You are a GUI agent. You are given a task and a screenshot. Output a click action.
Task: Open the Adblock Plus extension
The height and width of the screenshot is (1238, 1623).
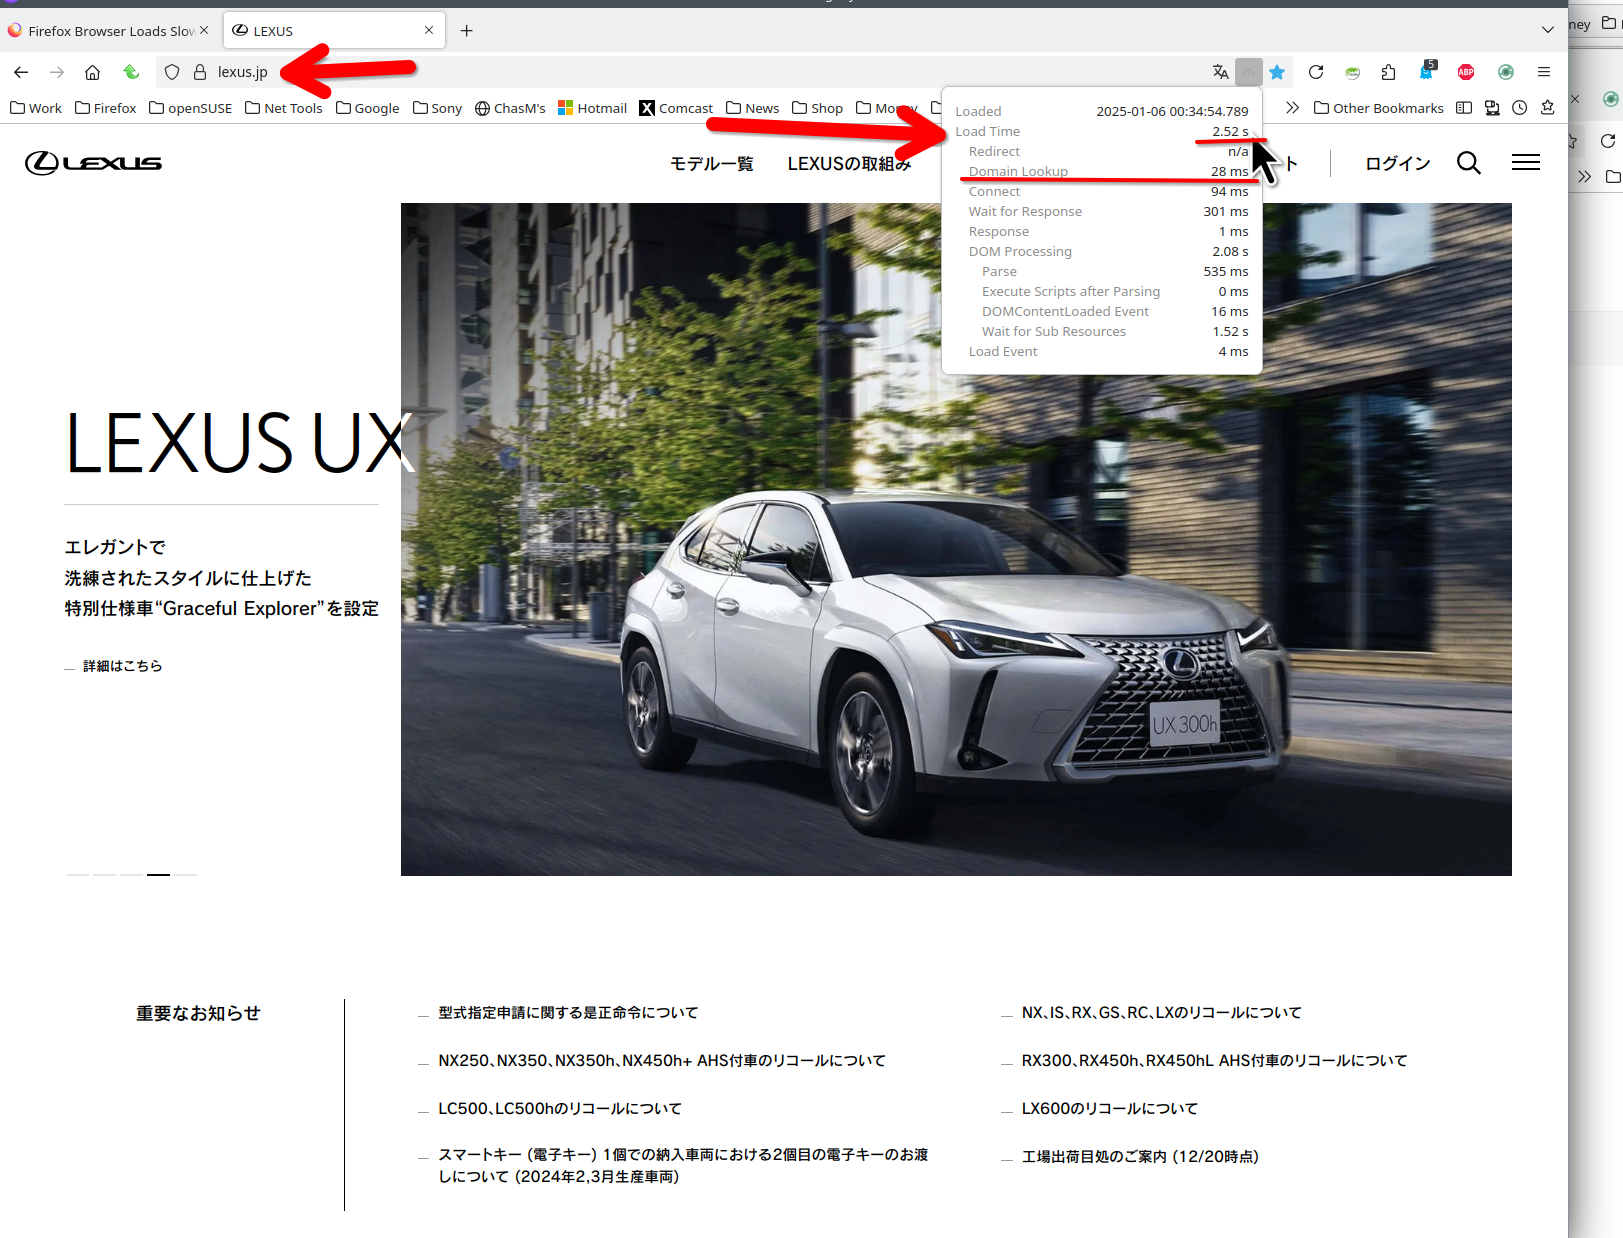click(x=1466, y=72)
